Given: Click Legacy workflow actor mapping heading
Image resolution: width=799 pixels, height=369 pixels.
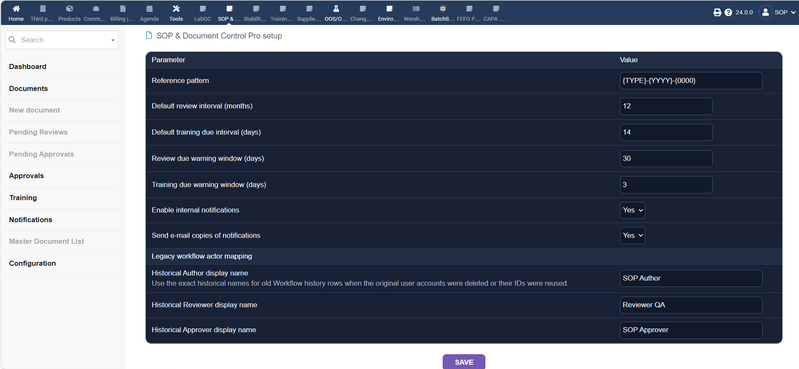Looking at the screenshot, I should (202, 256).
